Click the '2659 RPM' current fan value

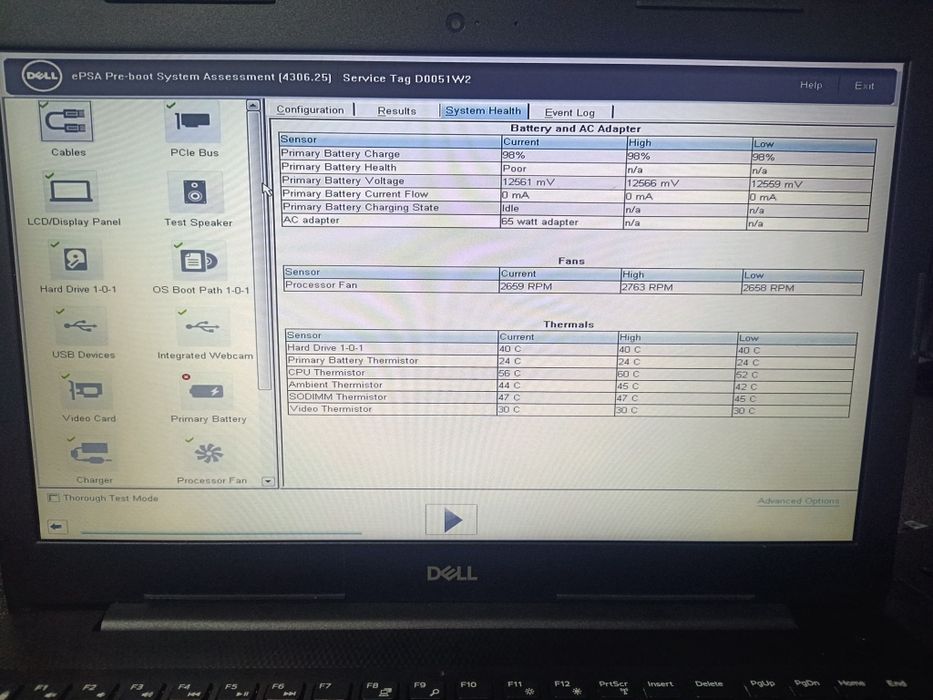click(526, 286)
